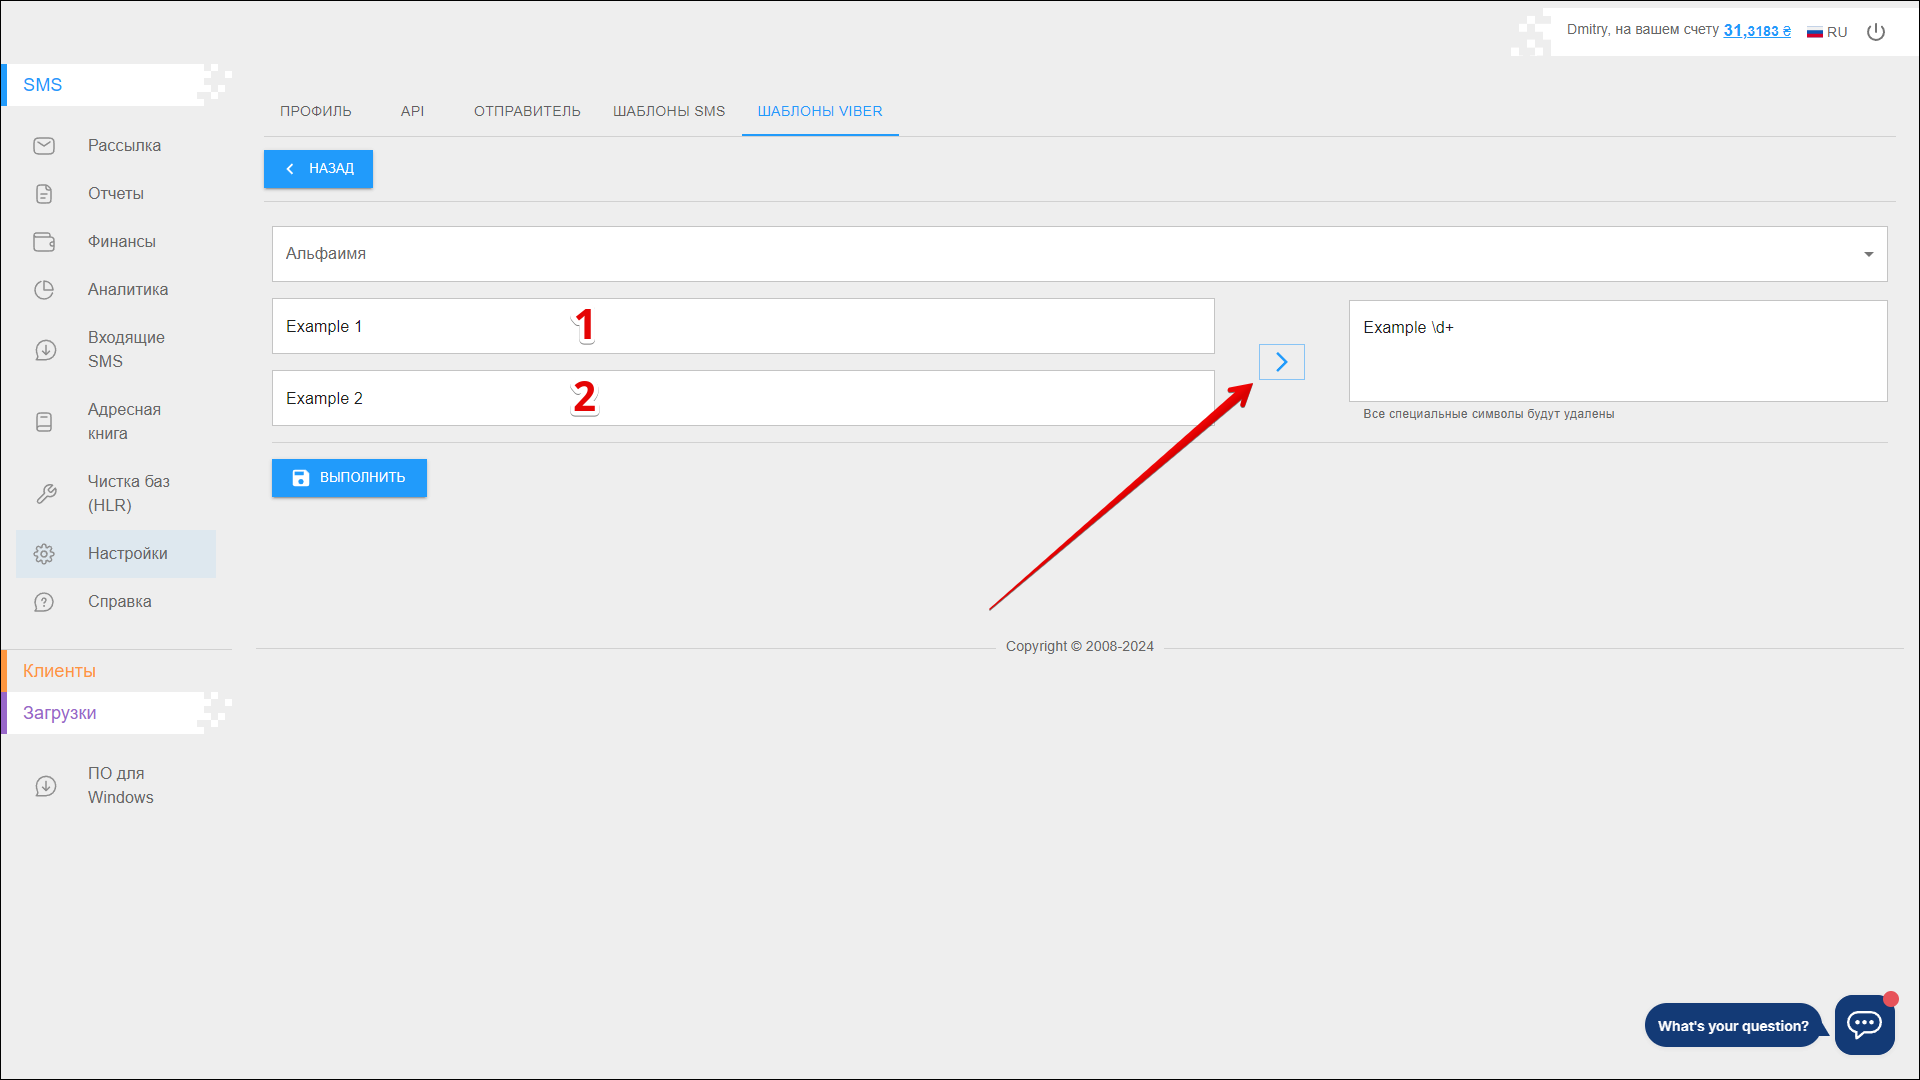This screenshot has width=1920, height=1080.
Task: Expand the Альфаимя dropdown
Action: (x=1078, y=254)
